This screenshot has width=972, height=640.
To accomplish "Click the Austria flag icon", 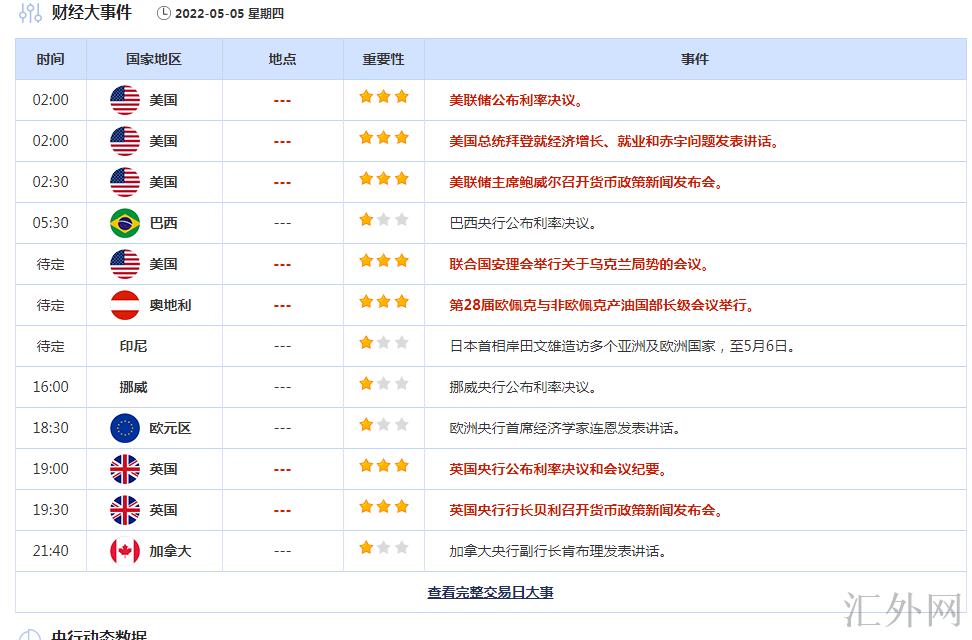I will pyautogui.click(x=125, y=305).
